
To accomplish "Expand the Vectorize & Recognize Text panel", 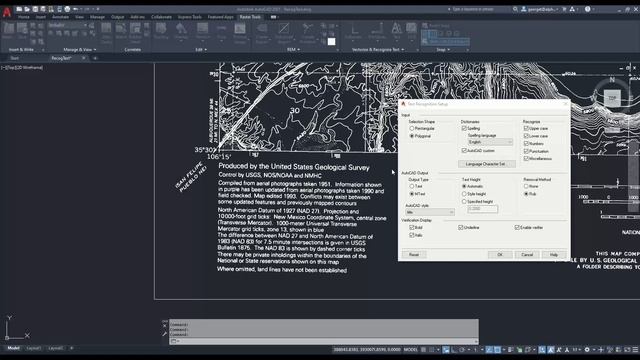I will (378, 50).
